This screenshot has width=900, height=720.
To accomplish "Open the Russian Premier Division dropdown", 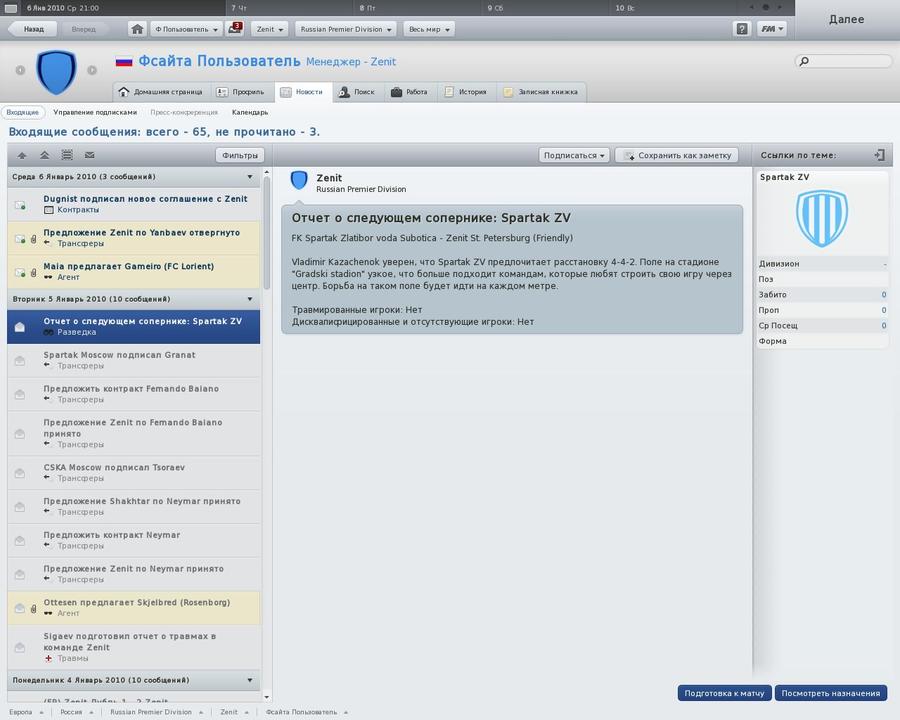I will click(347, 29).
